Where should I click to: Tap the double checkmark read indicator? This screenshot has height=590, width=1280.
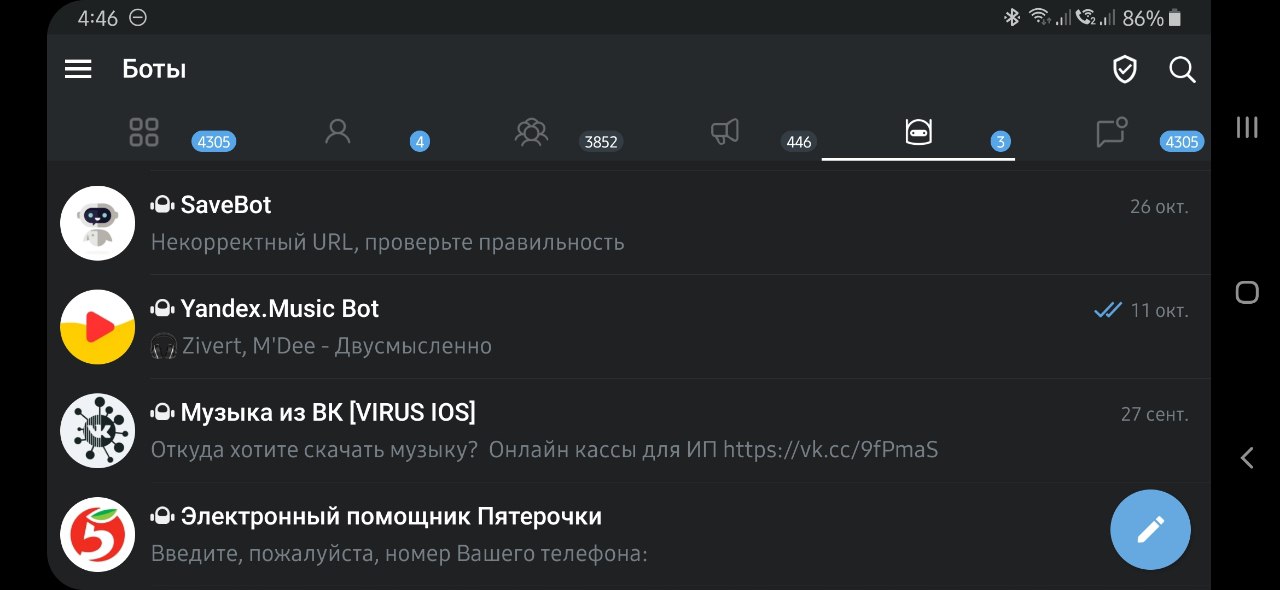pyautogui.click(x=1108, y=310)
